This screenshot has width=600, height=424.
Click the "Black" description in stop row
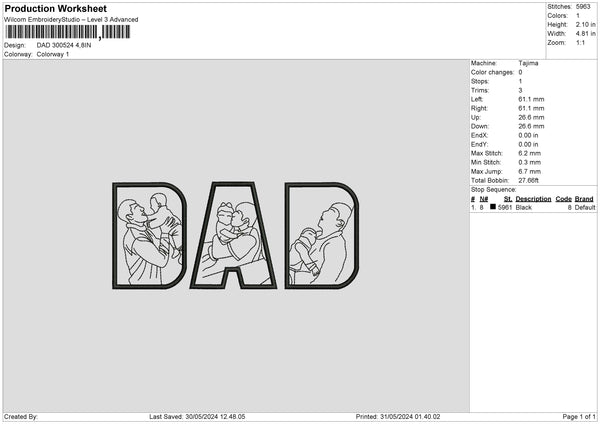pos(523,207)
